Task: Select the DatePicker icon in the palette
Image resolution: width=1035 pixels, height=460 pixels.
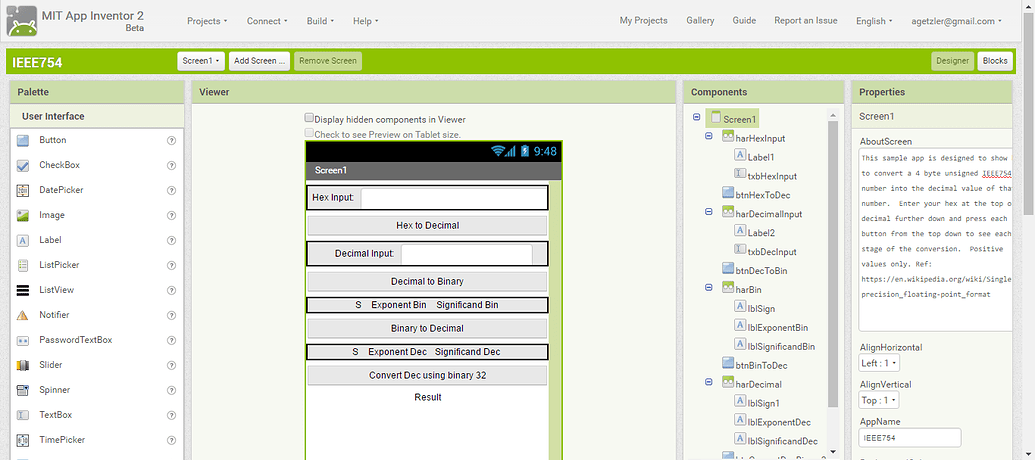Action: tap(22, 190)
